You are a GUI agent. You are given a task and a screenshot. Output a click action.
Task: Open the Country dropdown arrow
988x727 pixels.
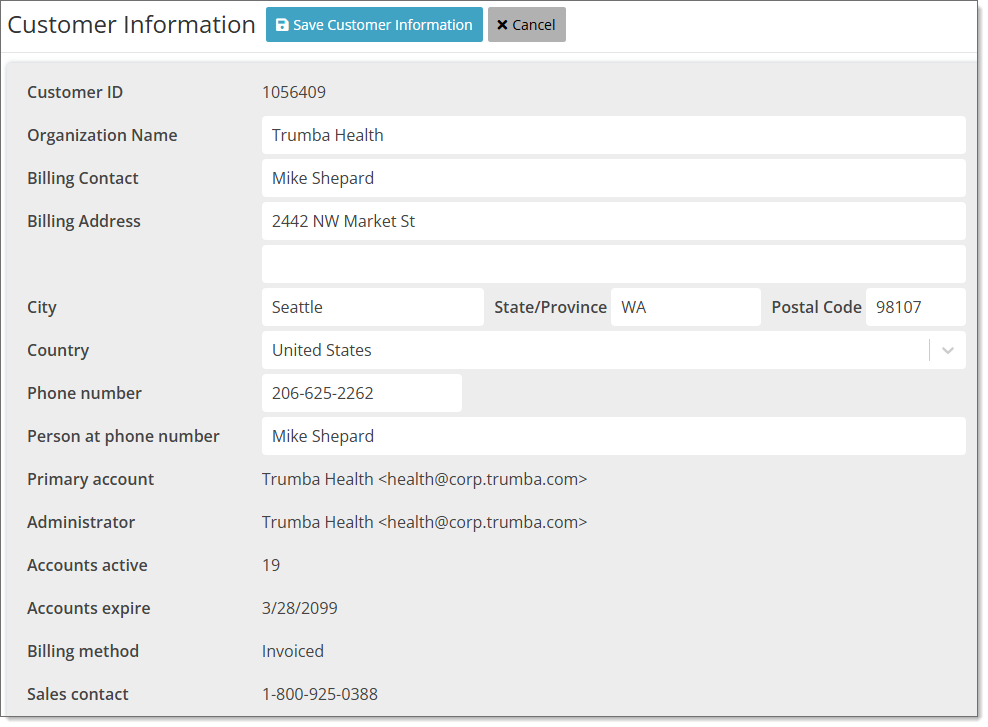point(947,350)
